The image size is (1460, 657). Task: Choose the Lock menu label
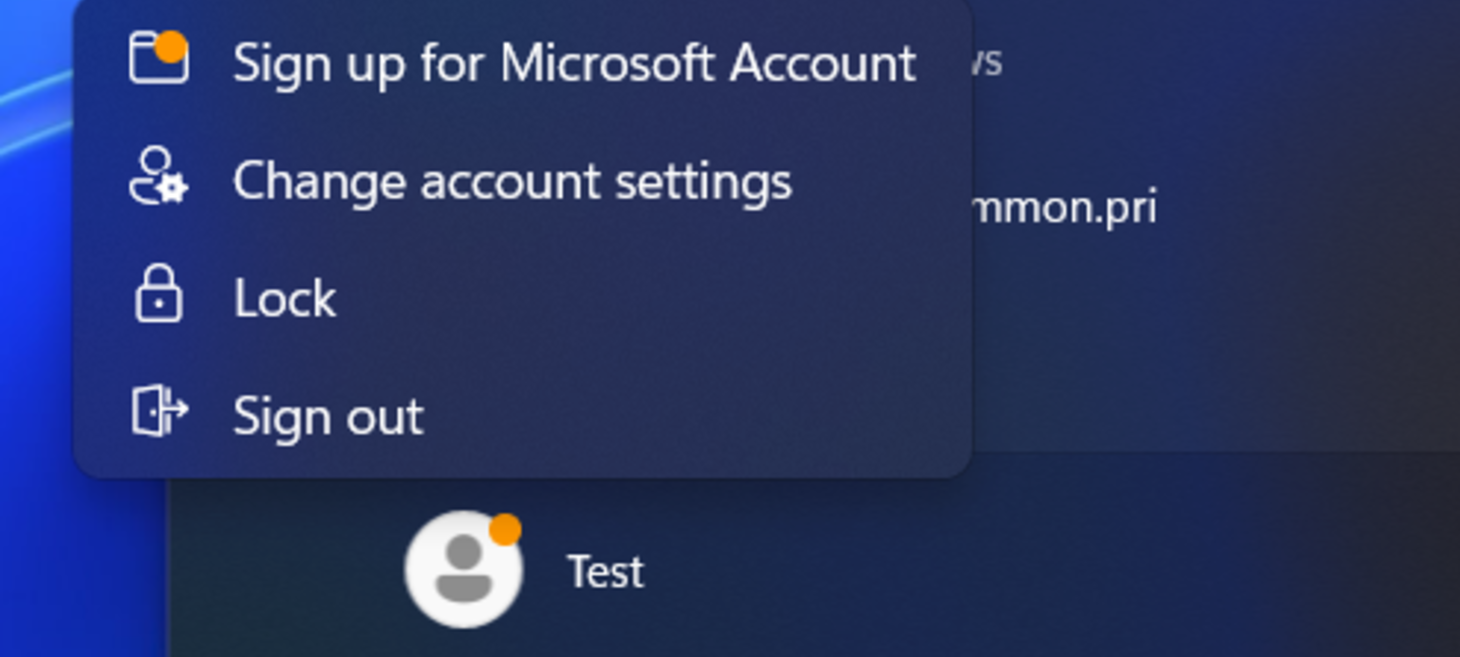285,298
